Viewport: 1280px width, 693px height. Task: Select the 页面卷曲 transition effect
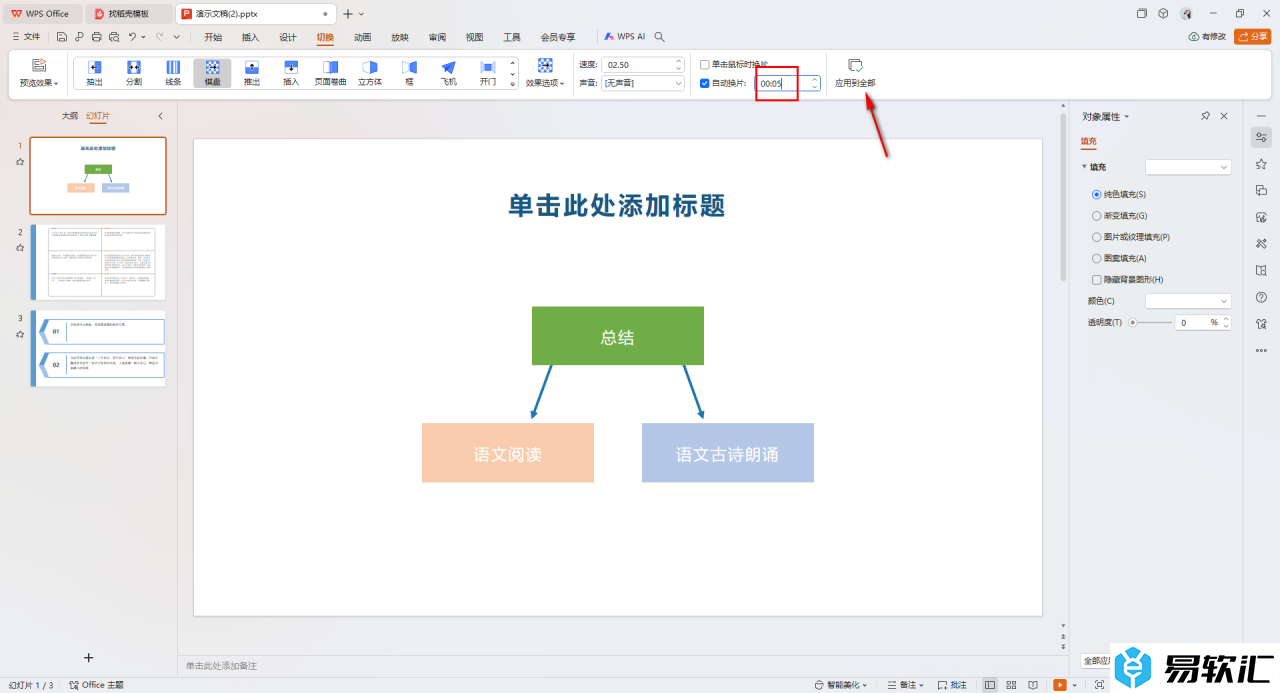click(x=330, y=73)
